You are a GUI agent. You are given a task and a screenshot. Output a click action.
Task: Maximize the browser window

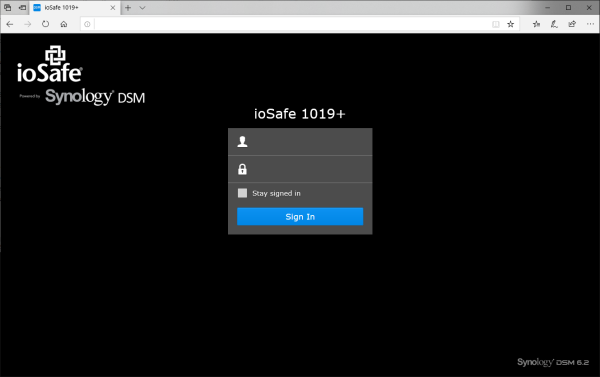568,7
